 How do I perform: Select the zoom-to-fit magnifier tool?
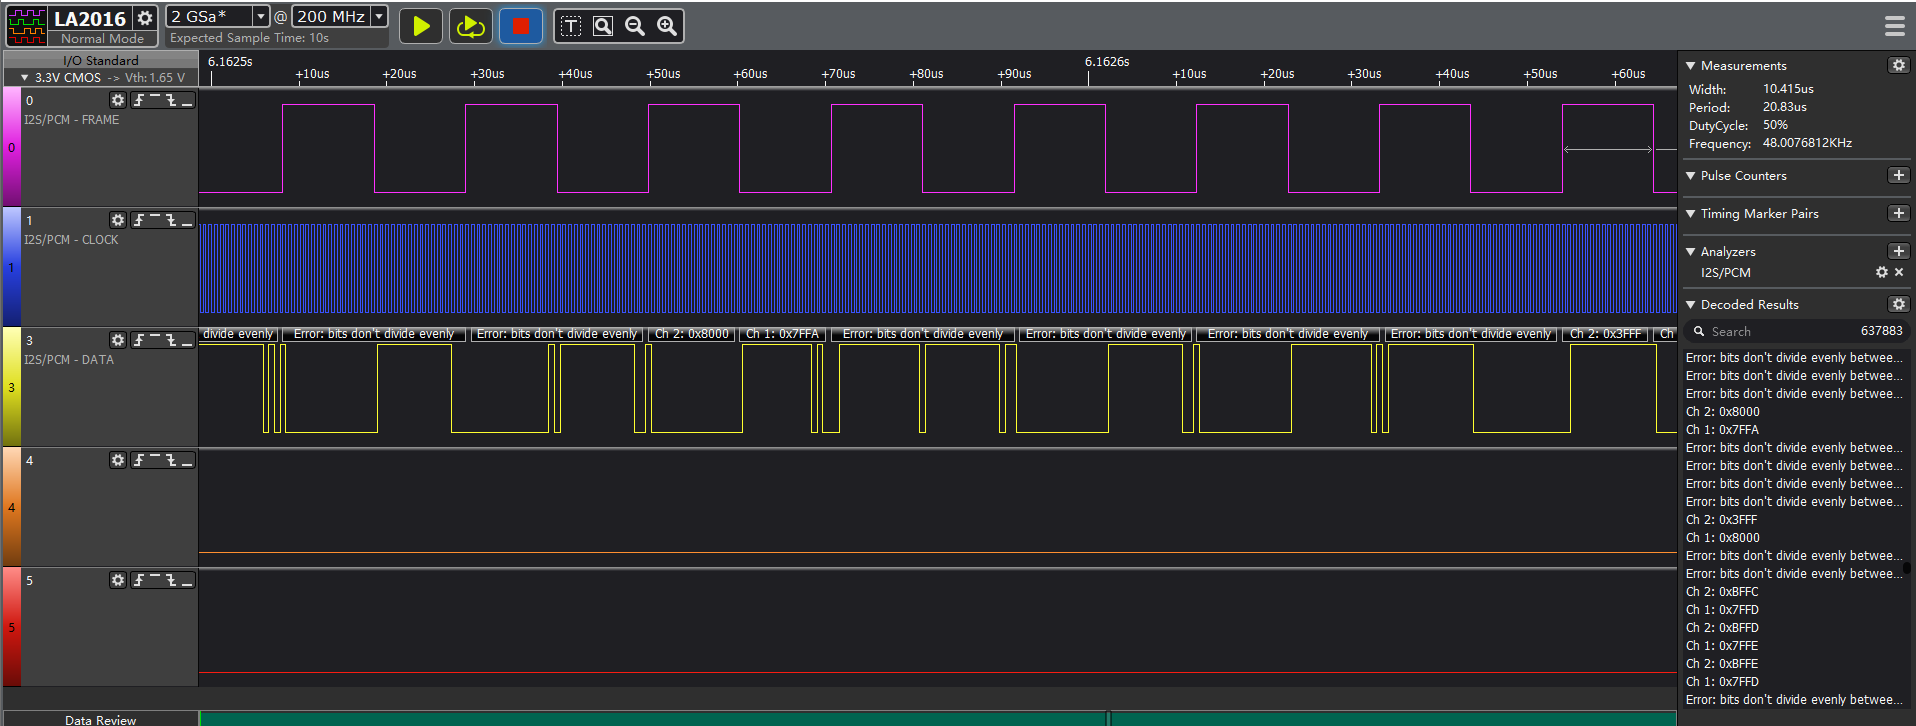click(603, 26)
